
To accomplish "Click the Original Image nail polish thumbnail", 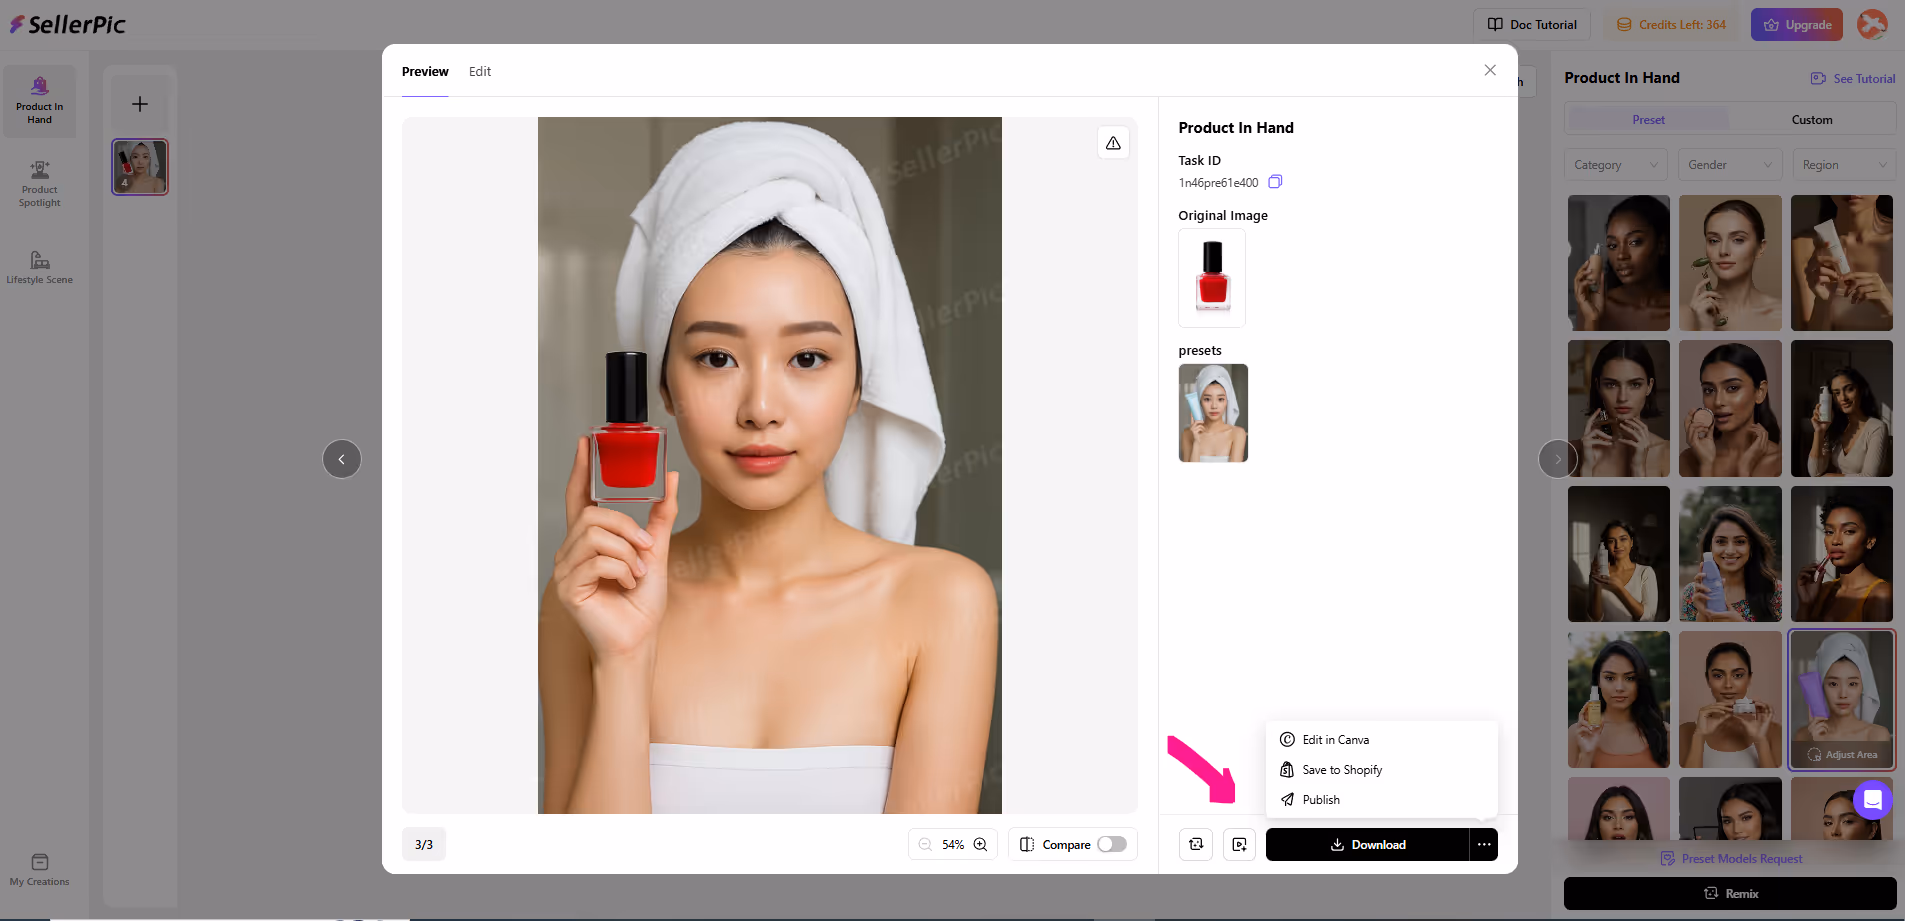I will [x=1212, y=278].
